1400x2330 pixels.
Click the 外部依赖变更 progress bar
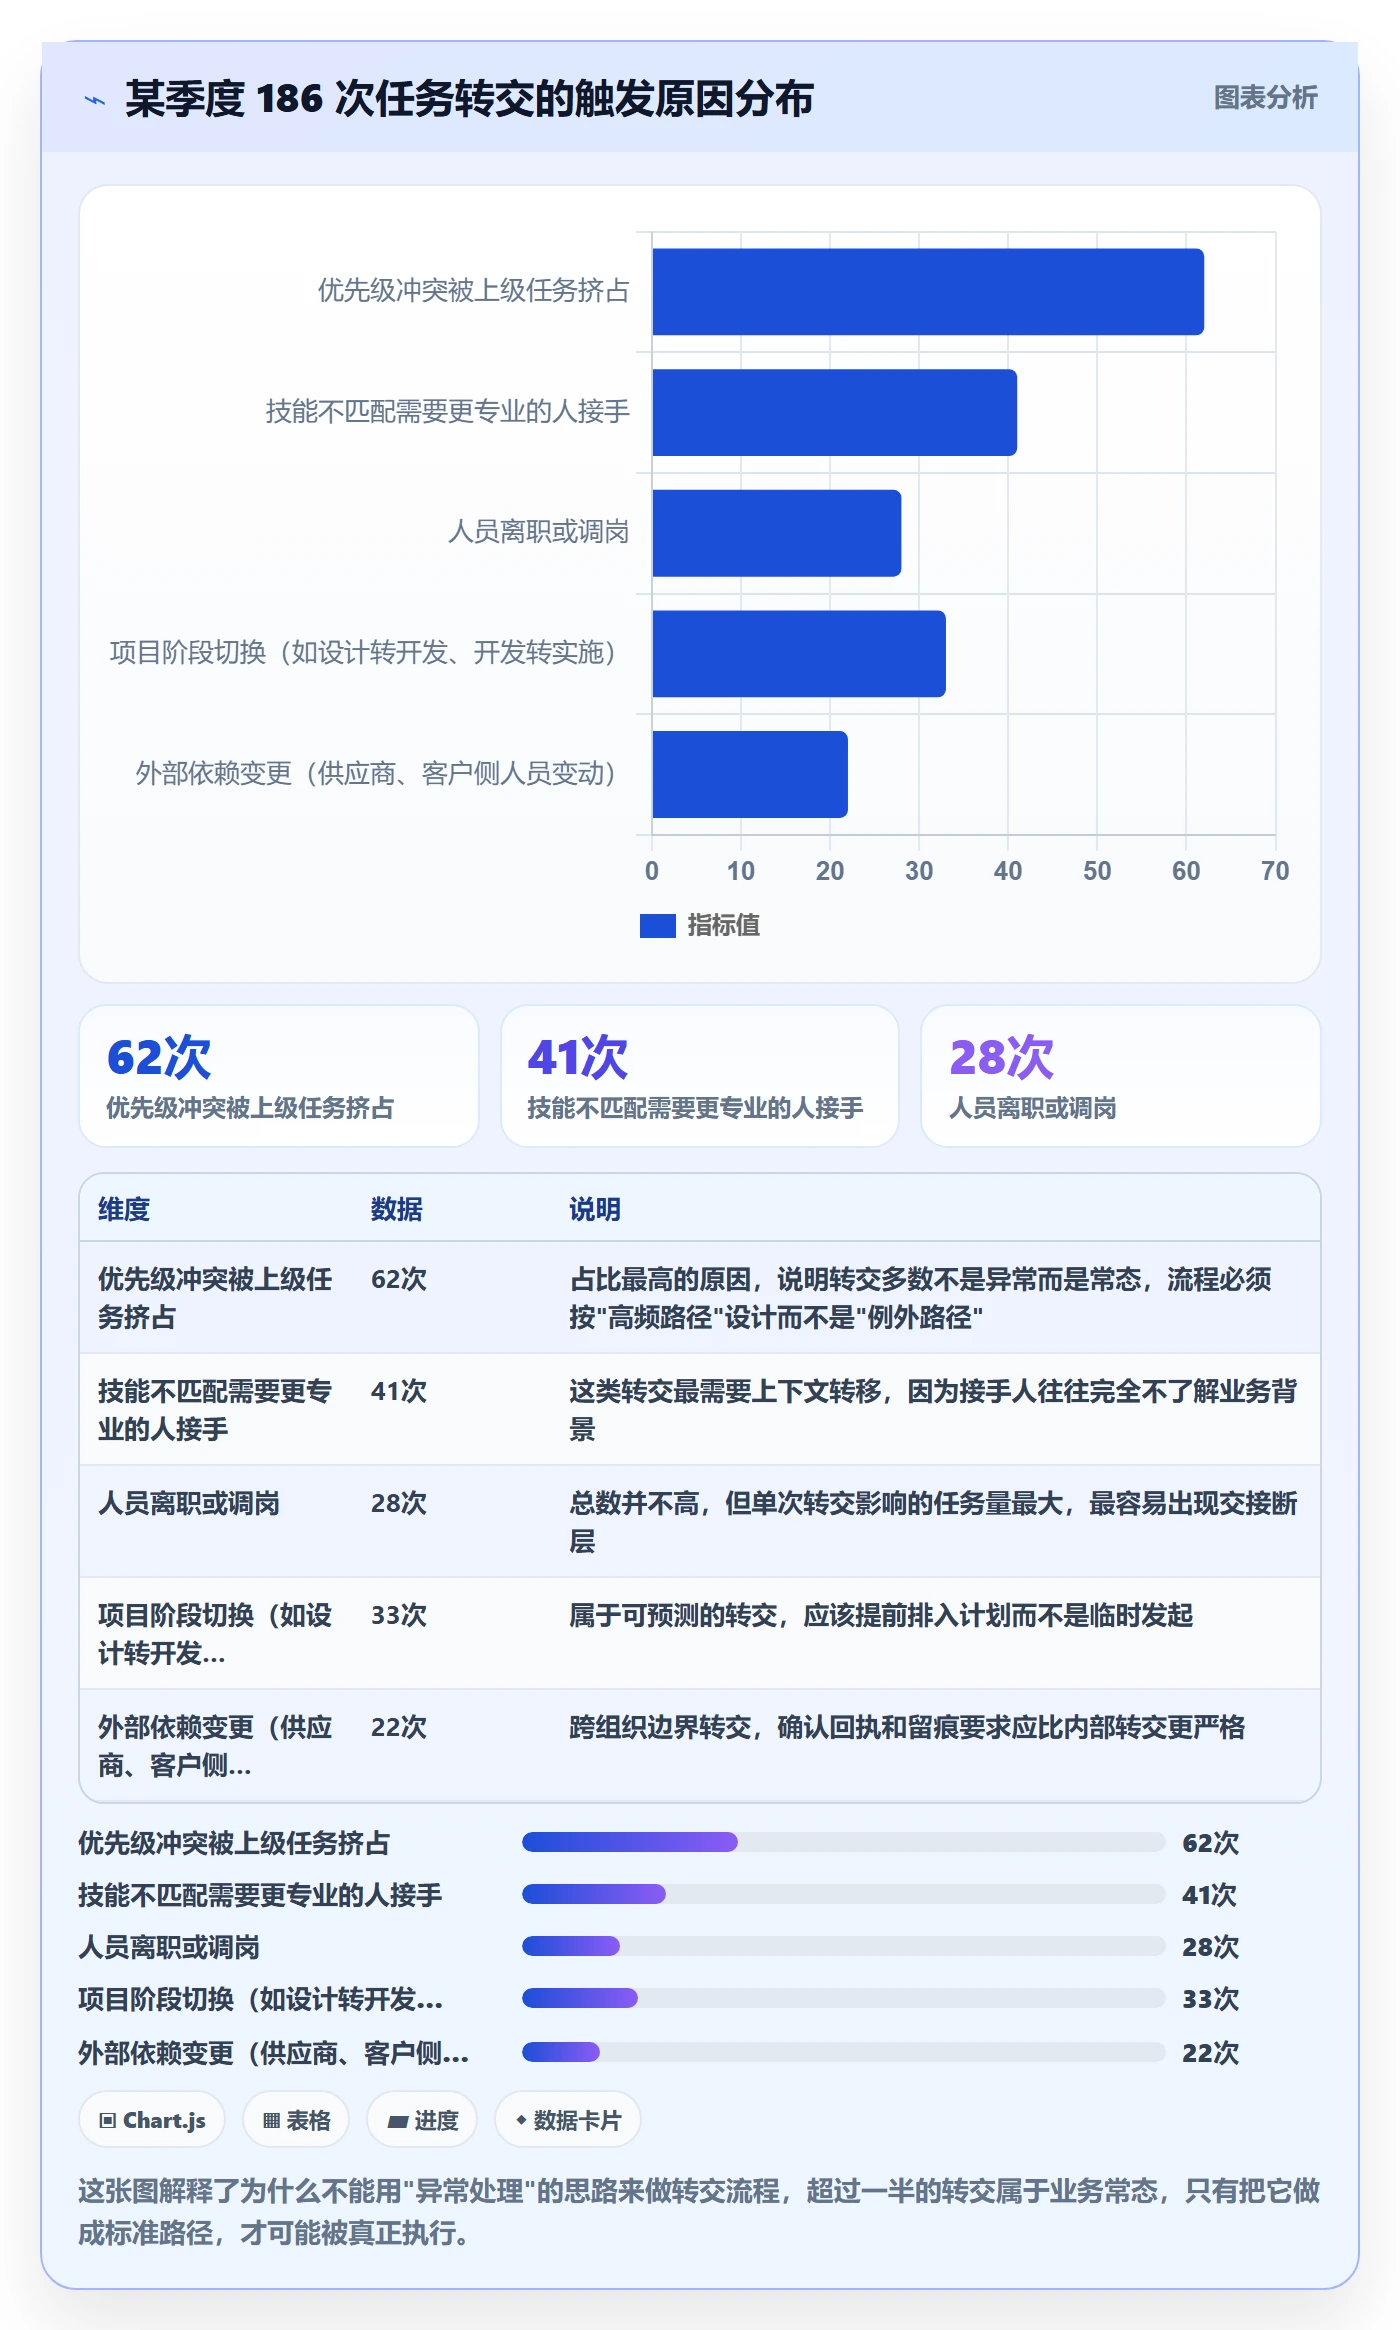click(844, 2052)
